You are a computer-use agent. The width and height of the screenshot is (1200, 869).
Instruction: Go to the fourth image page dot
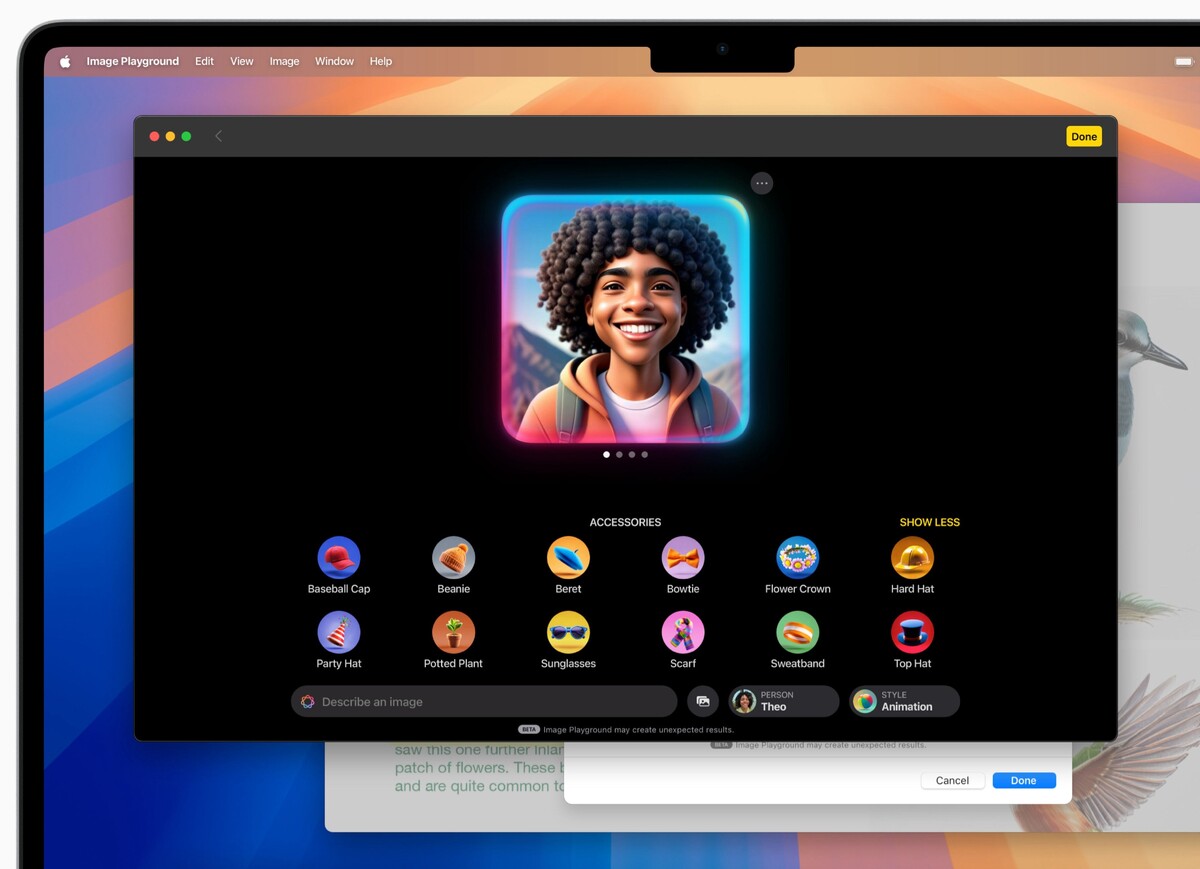[644, 454]
